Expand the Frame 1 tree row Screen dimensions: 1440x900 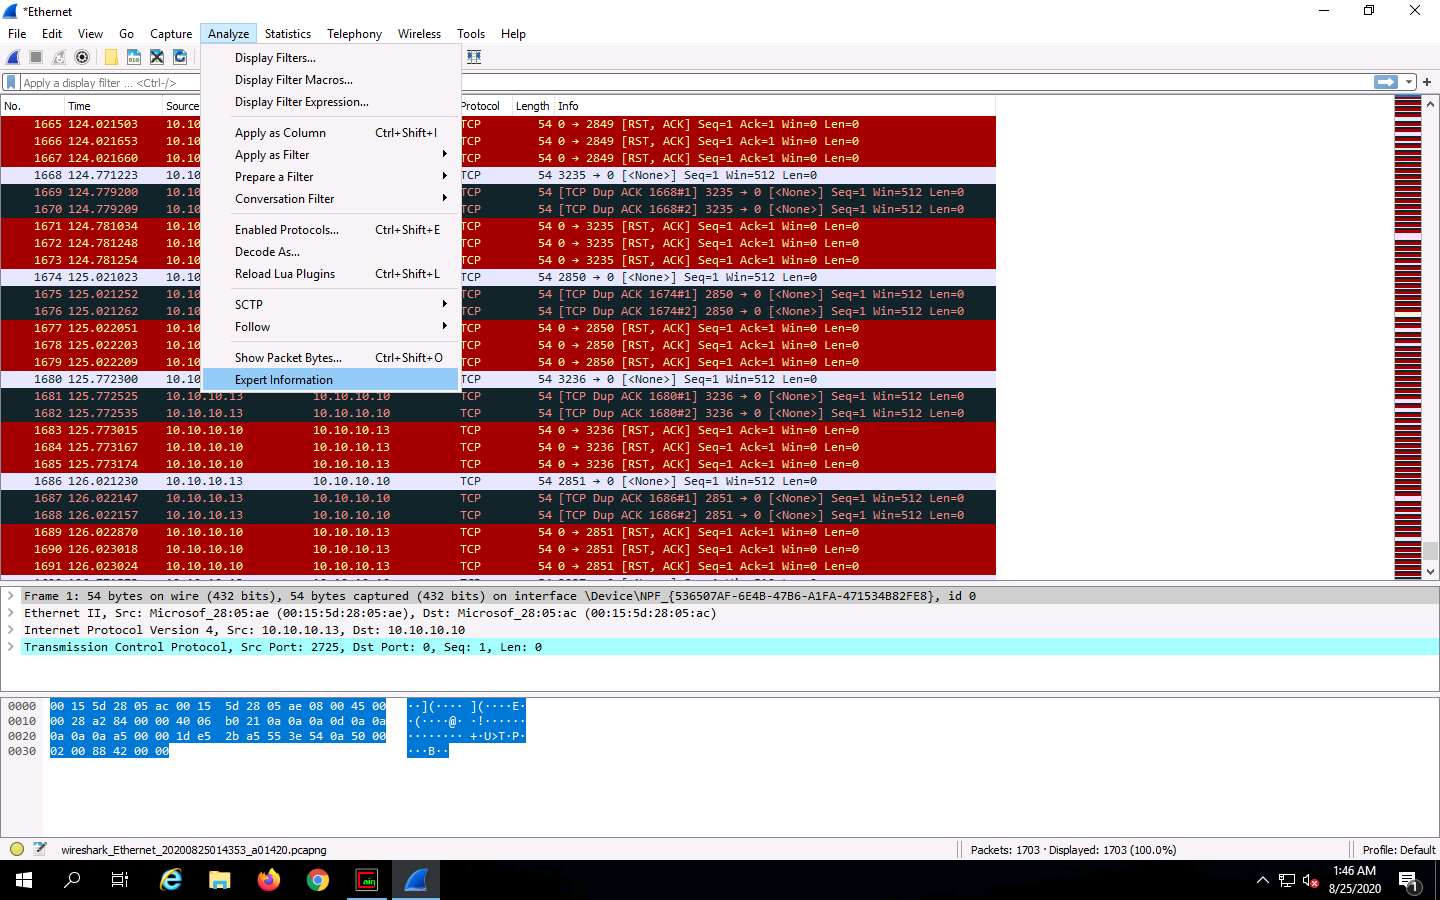11,596
